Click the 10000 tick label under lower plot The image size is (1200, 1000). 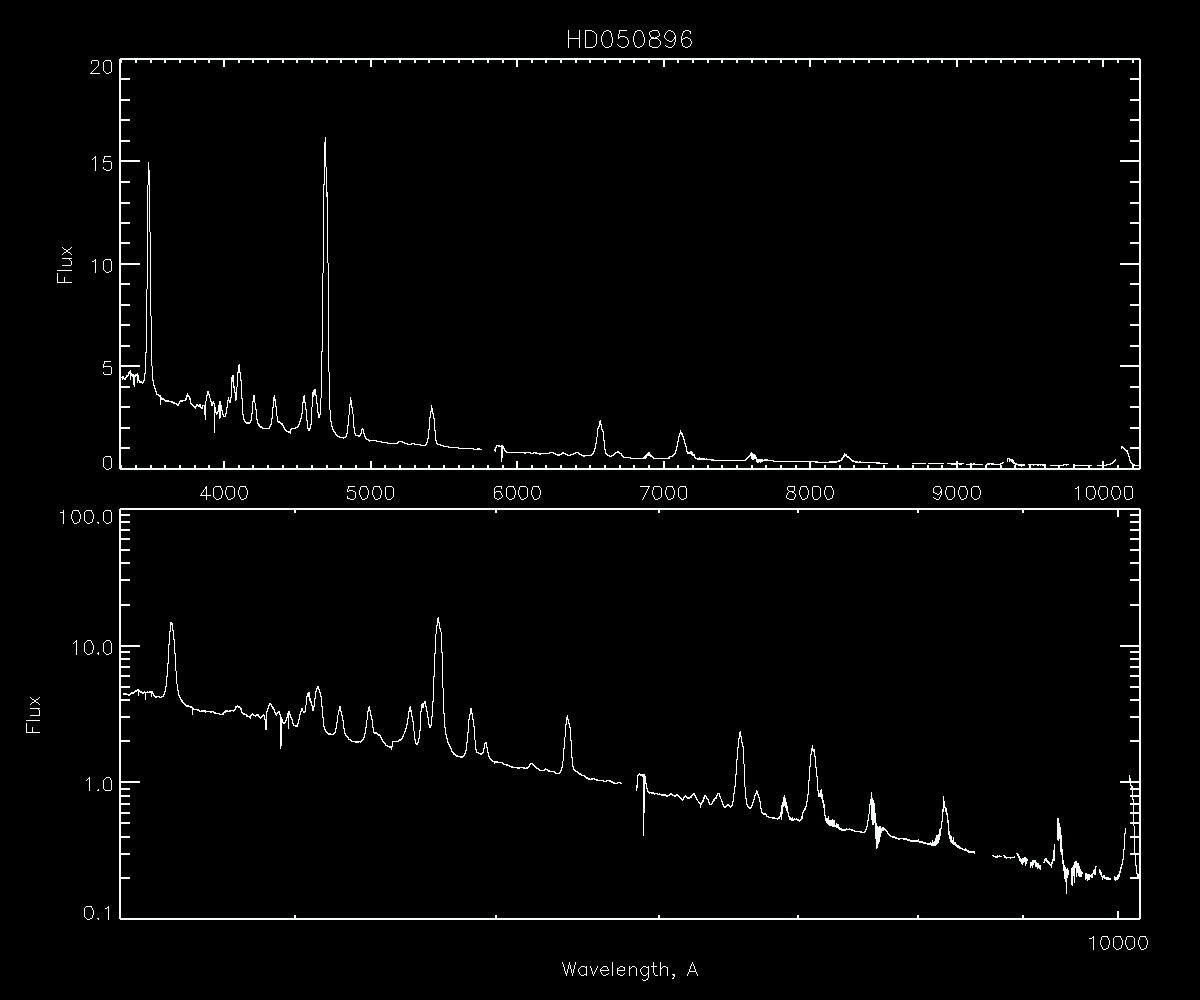click(1116, 942)
